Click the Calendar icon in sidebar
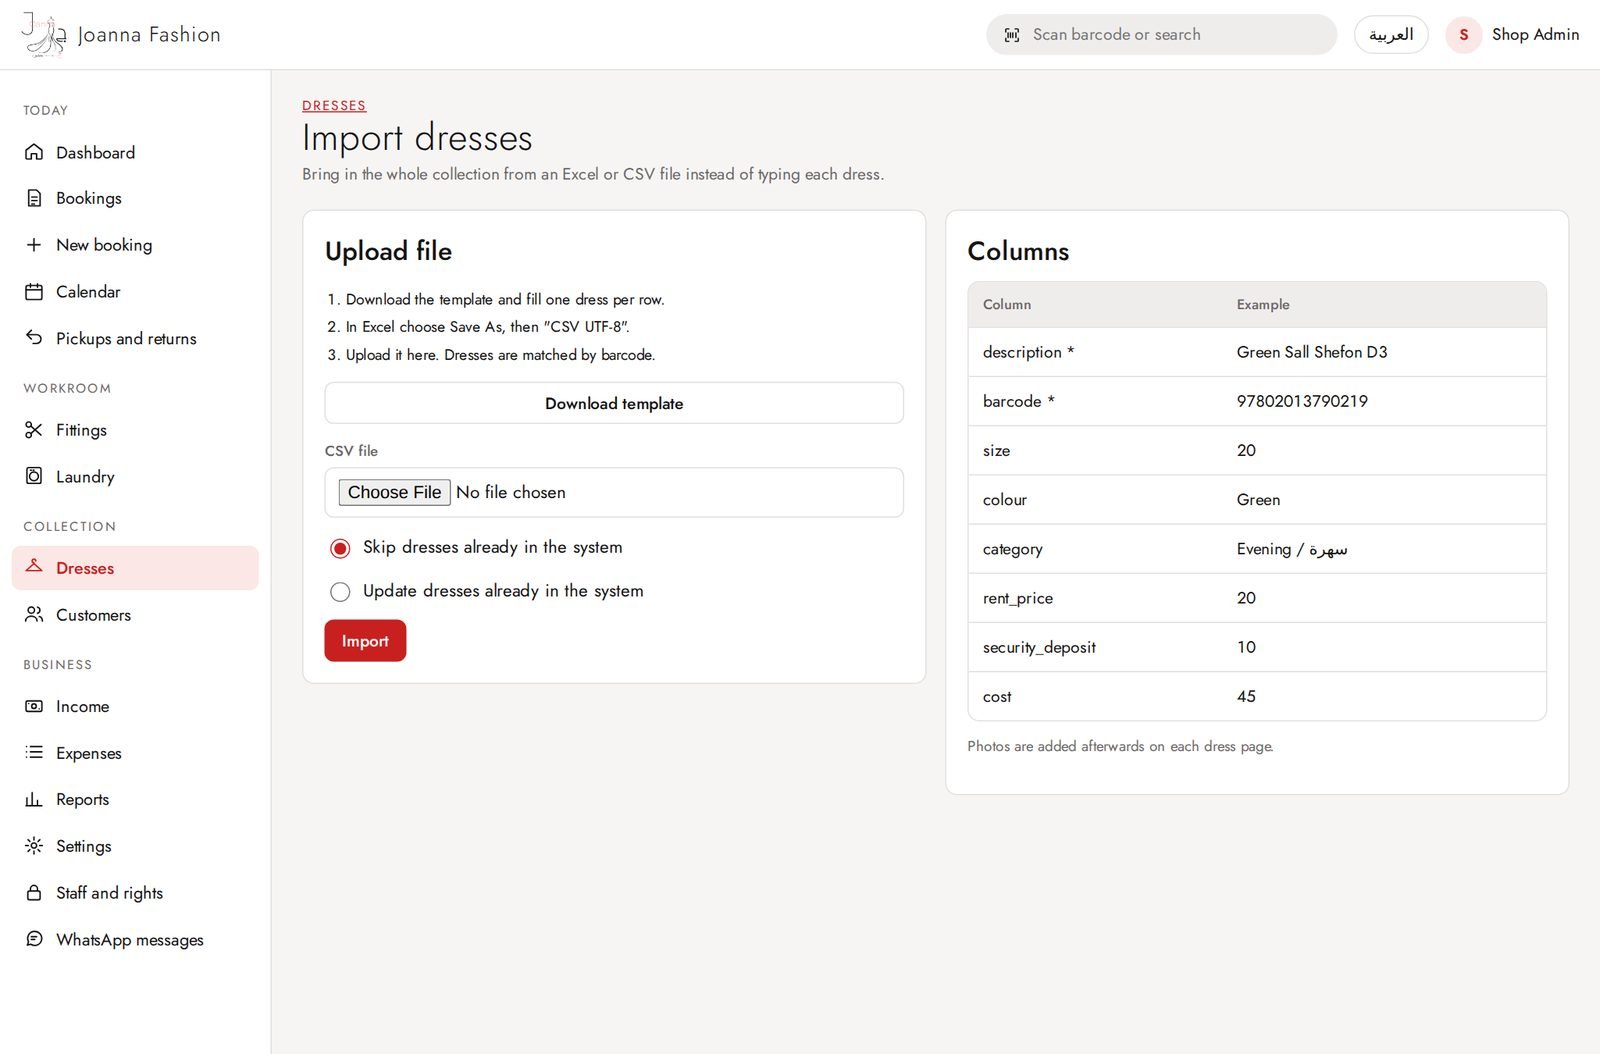 (x=34, y=292)
